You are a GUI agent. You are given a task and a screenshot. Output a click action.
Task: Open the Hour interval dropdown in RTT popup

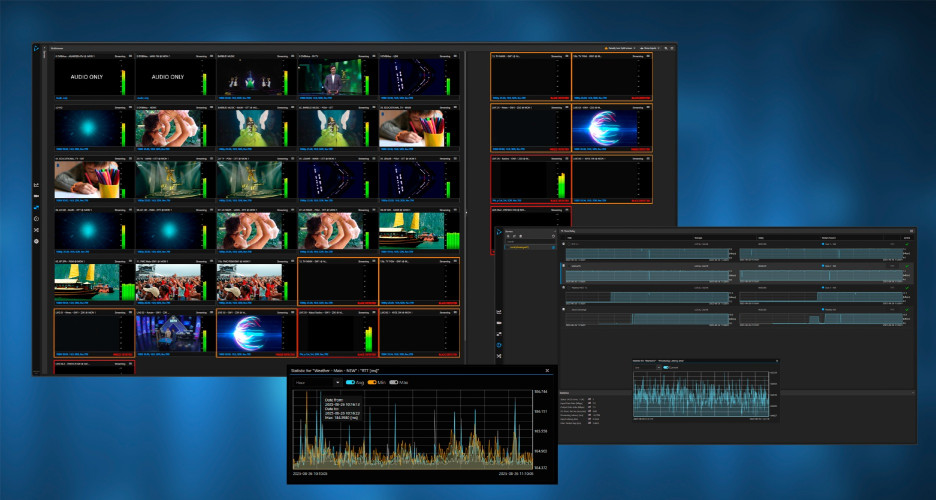pos(316,382)
